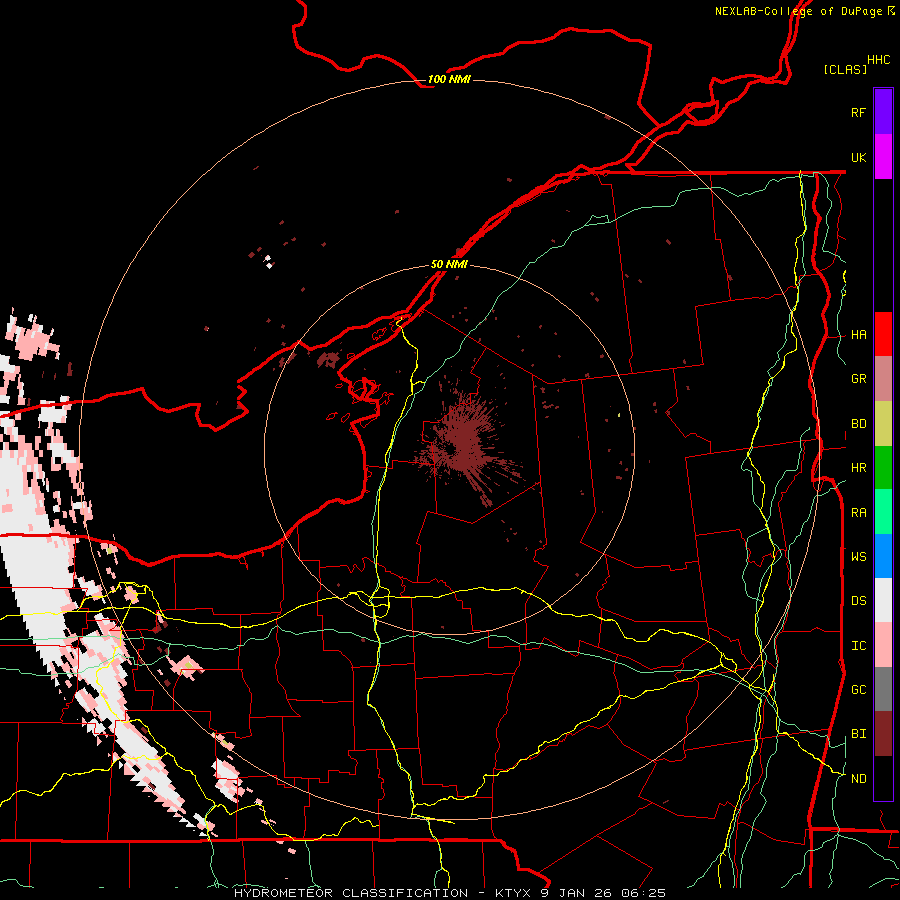Click the RA legend label
The image size is (900, 900).
point(858,513)
